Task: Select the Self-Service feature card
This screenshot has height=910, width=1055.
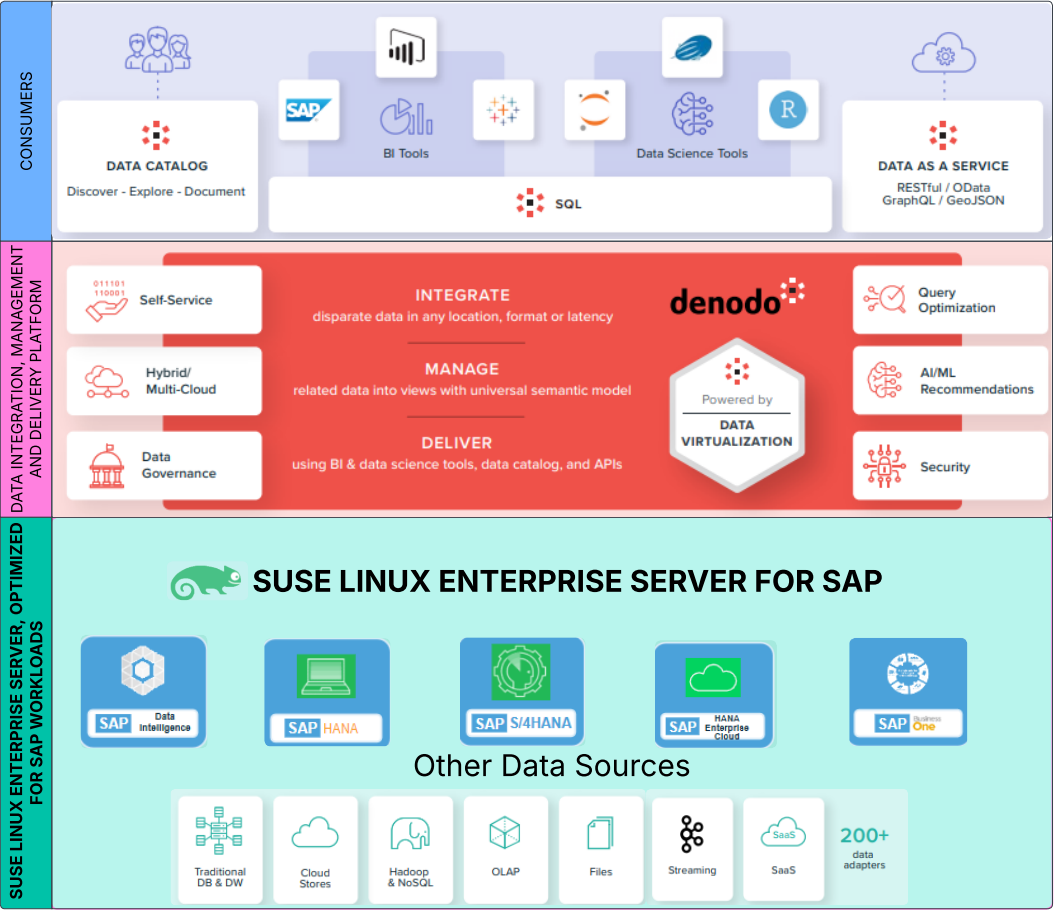Action: (x=164, y=300)
